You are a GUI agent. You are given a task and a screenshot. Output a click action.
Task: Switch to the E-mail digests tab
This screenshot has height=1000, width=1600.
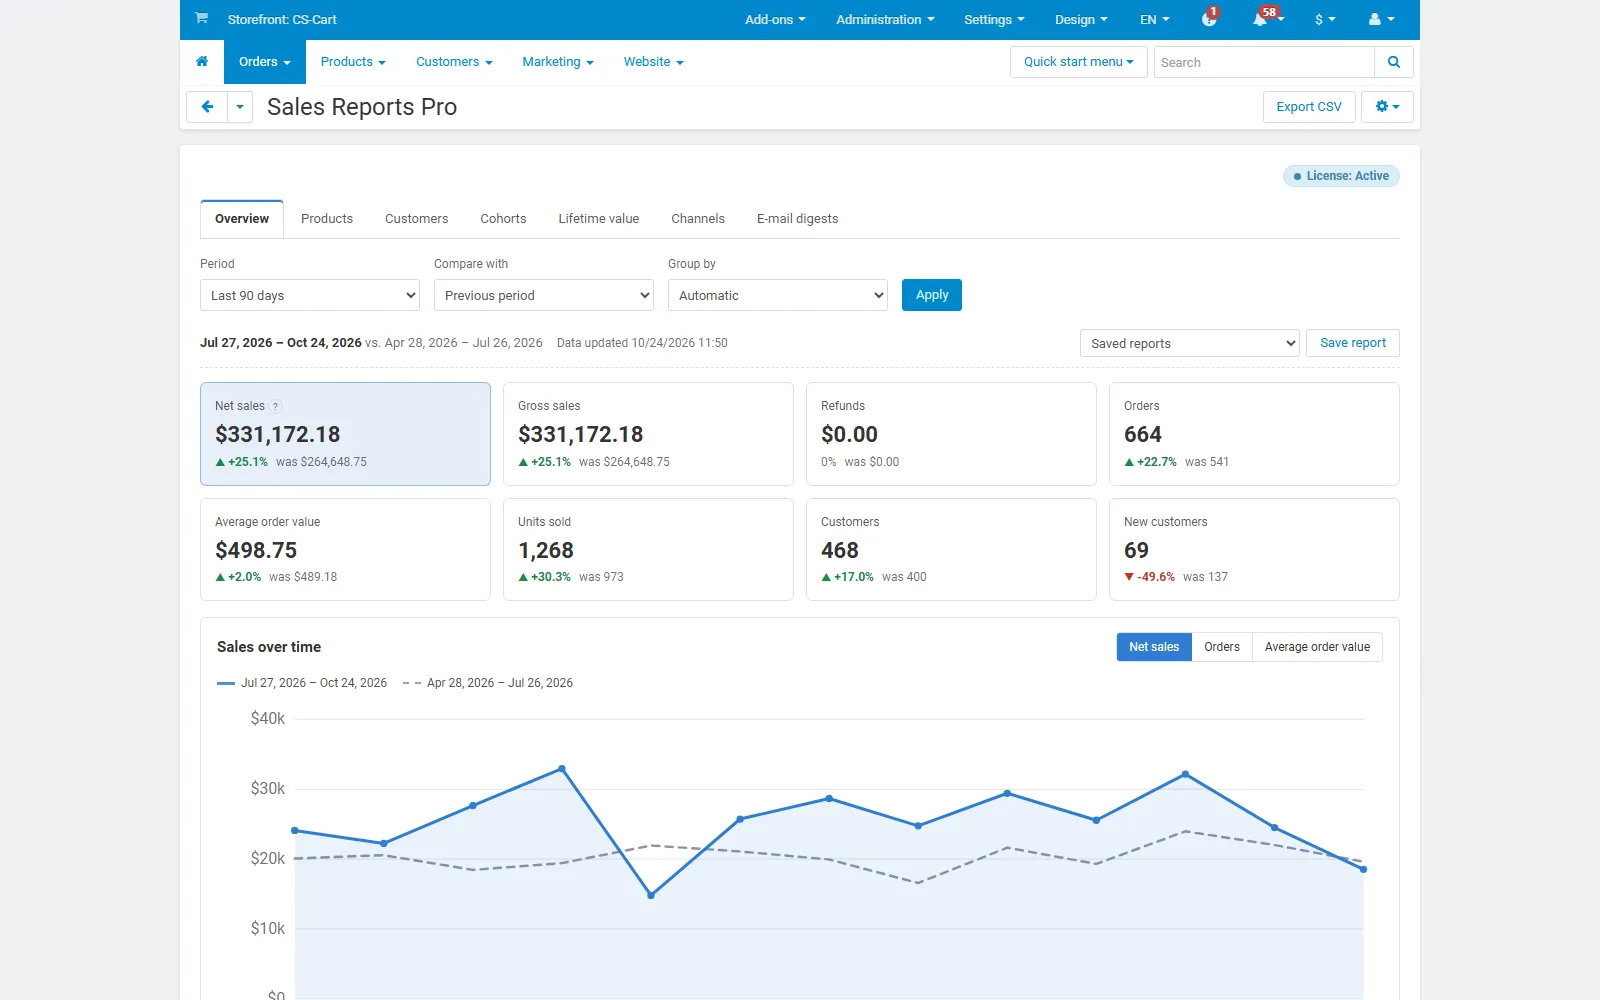pyautogui.click(x=798, y=219)
